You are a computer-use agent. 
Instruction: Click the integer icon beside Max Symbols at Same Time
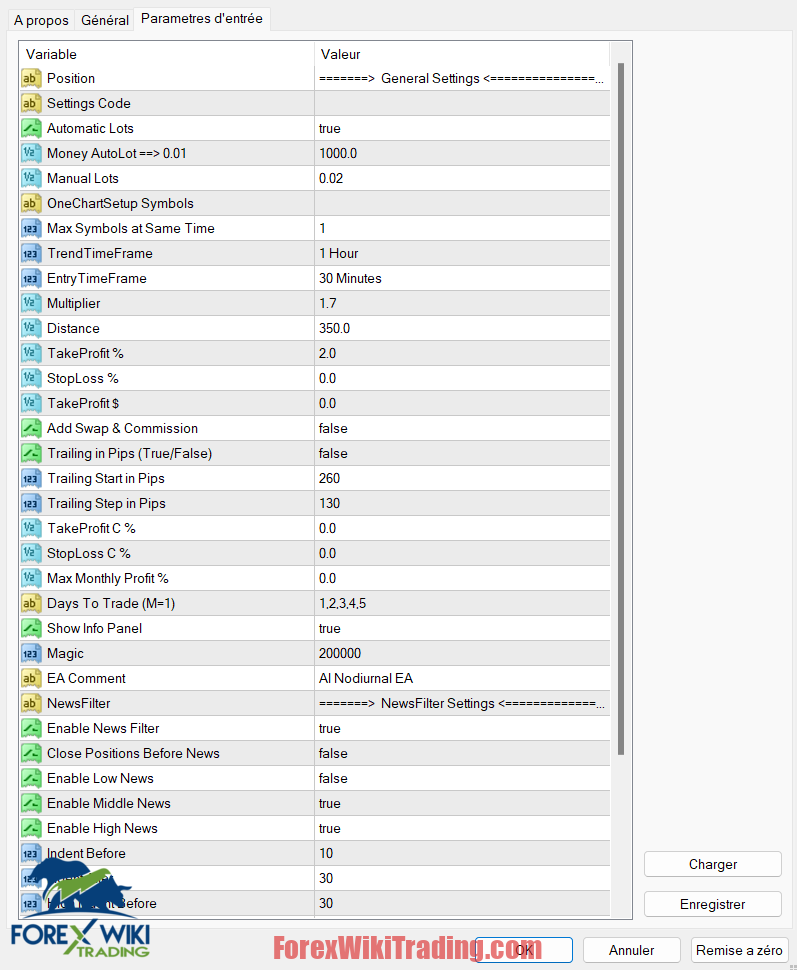click(x=31, y=228)
